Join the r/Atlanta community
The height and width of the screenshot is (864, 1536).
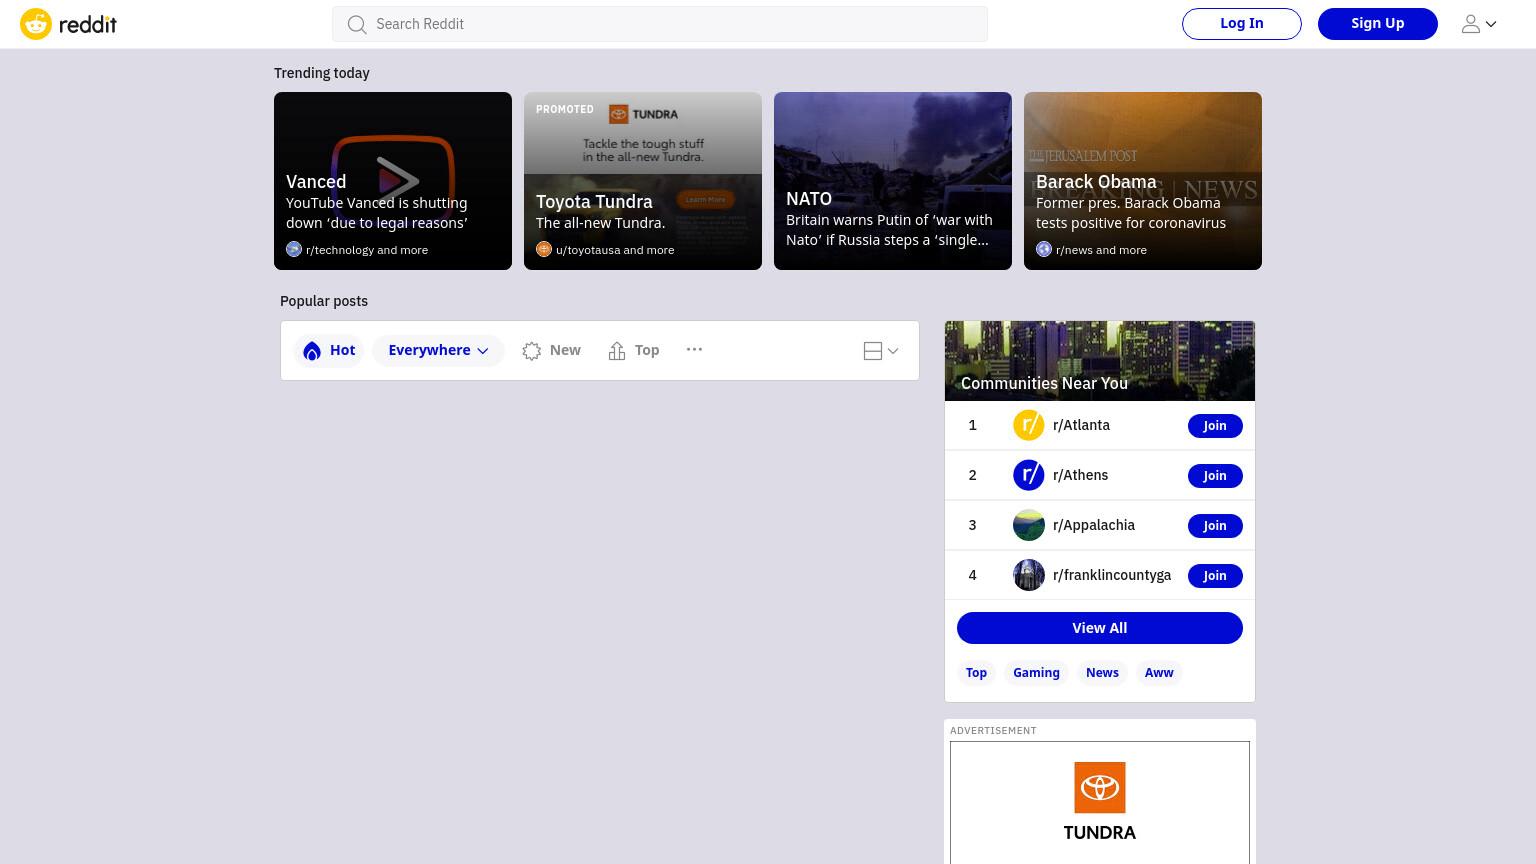tap(1215, 426)
